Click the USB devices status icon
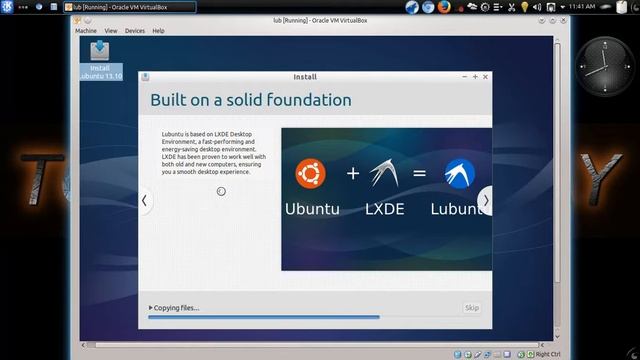Image resolution: width=640 pixels, height=360 pixels. (x=478, y=354)
